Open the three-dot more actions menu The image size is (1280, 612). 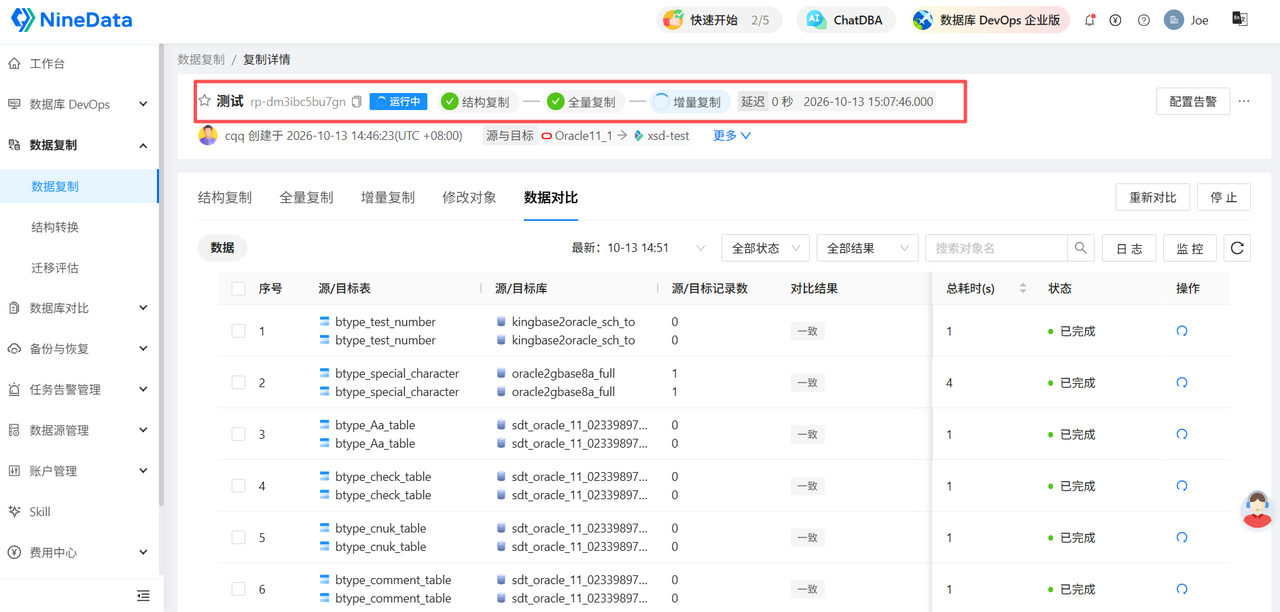pyautogui.click(x=1244, y=101)
